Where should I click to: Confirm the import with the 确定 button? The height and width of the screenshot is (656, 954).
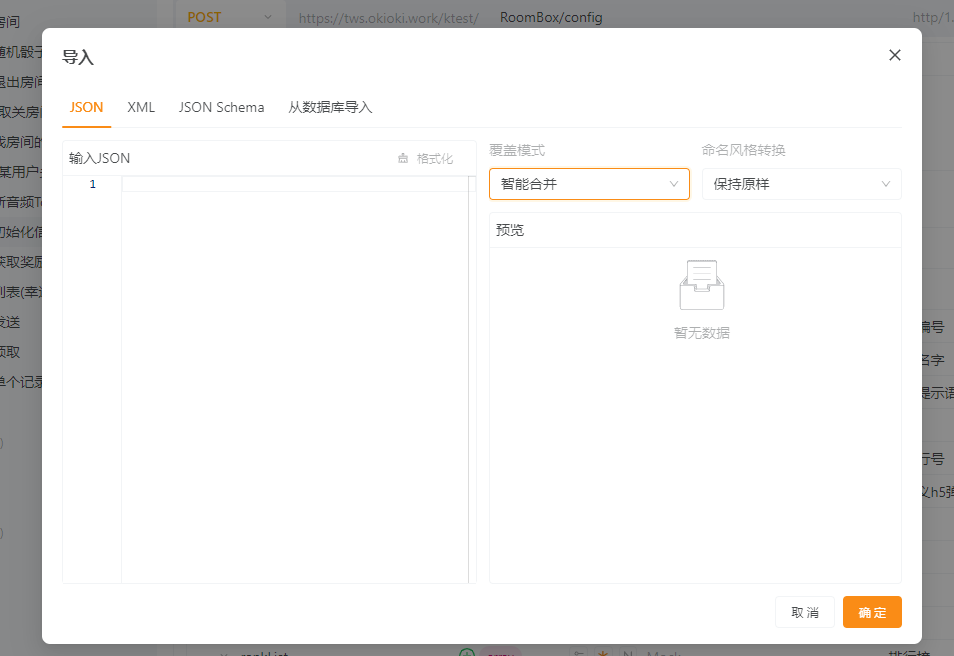click(871, 612)
